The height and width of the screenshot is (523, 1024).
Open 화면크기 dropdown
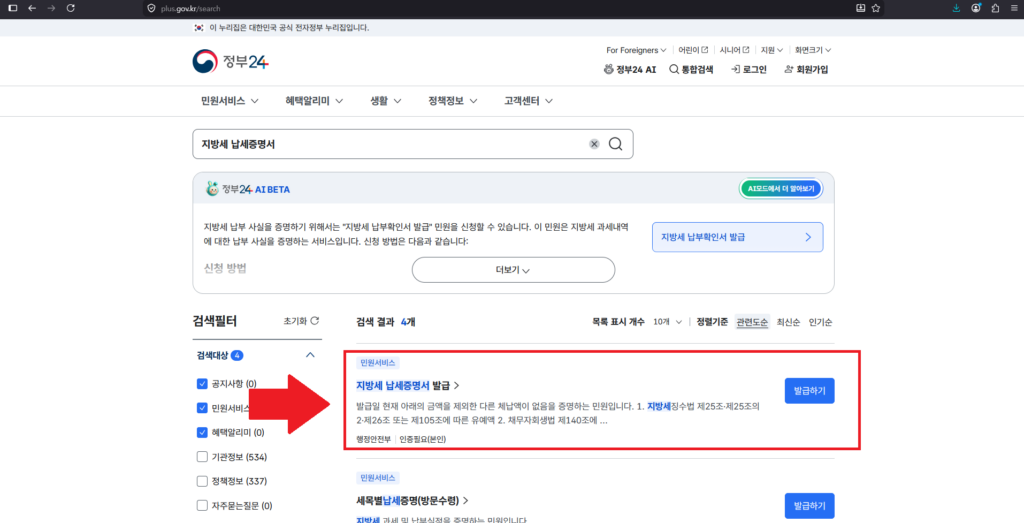[x=813, y=50]
